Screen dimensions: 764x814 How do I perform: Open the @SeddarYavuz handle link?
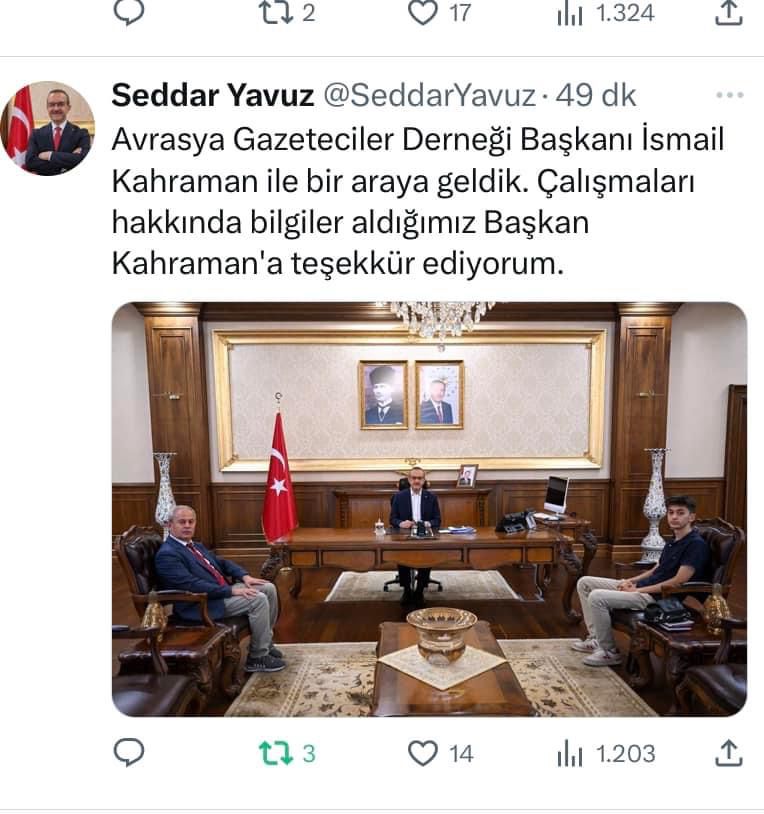coord(430,96)
